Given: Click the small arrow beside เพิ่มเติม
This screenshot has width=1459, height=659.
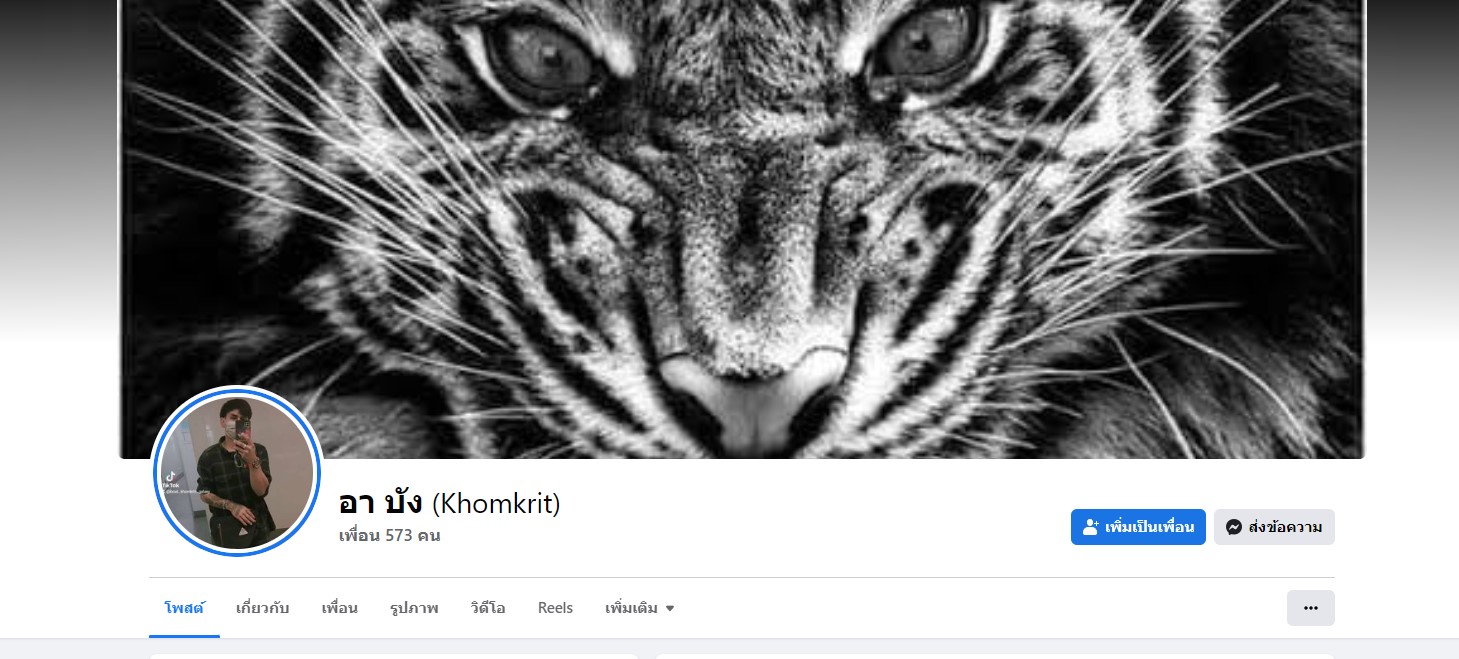Looking at the screenshot, I should click(670, 608).
